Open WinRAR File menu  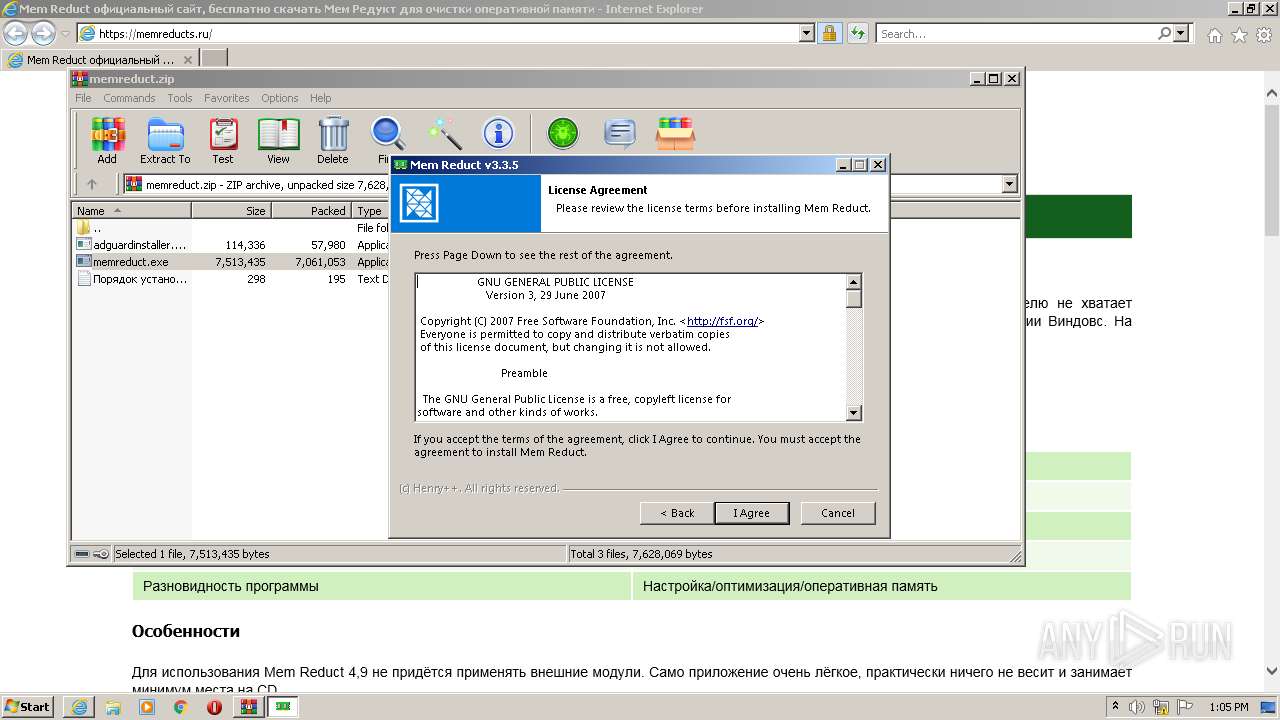coord(83,98)
